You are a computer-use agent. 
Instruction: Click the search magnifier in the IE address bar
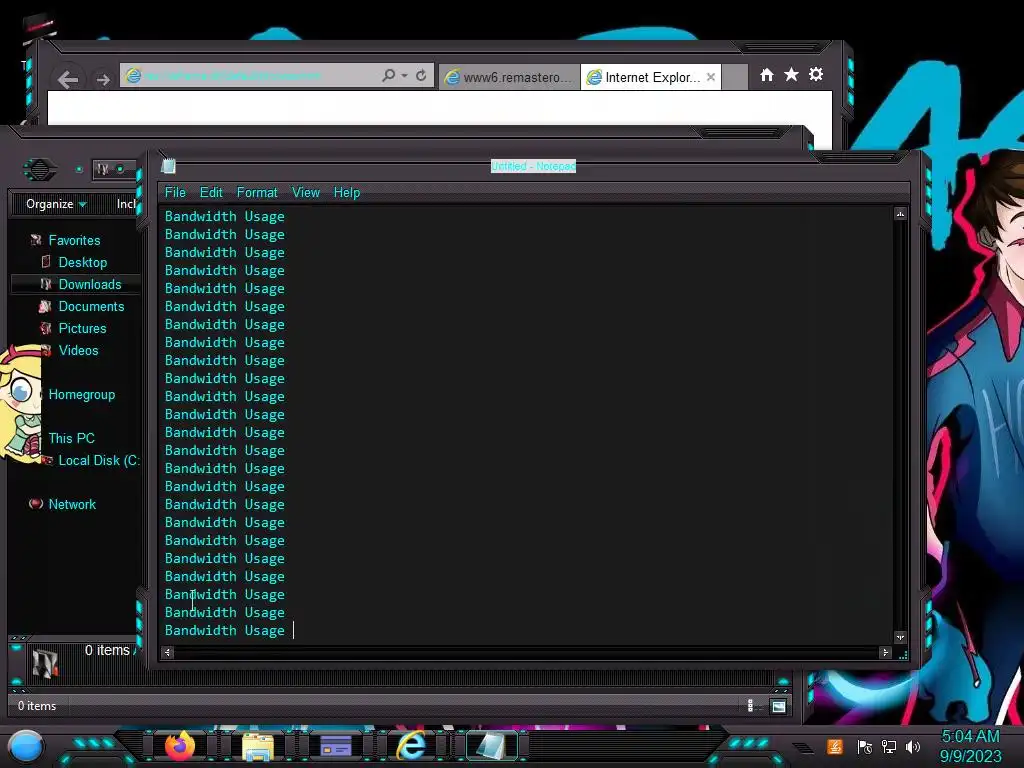coord(388,76)
